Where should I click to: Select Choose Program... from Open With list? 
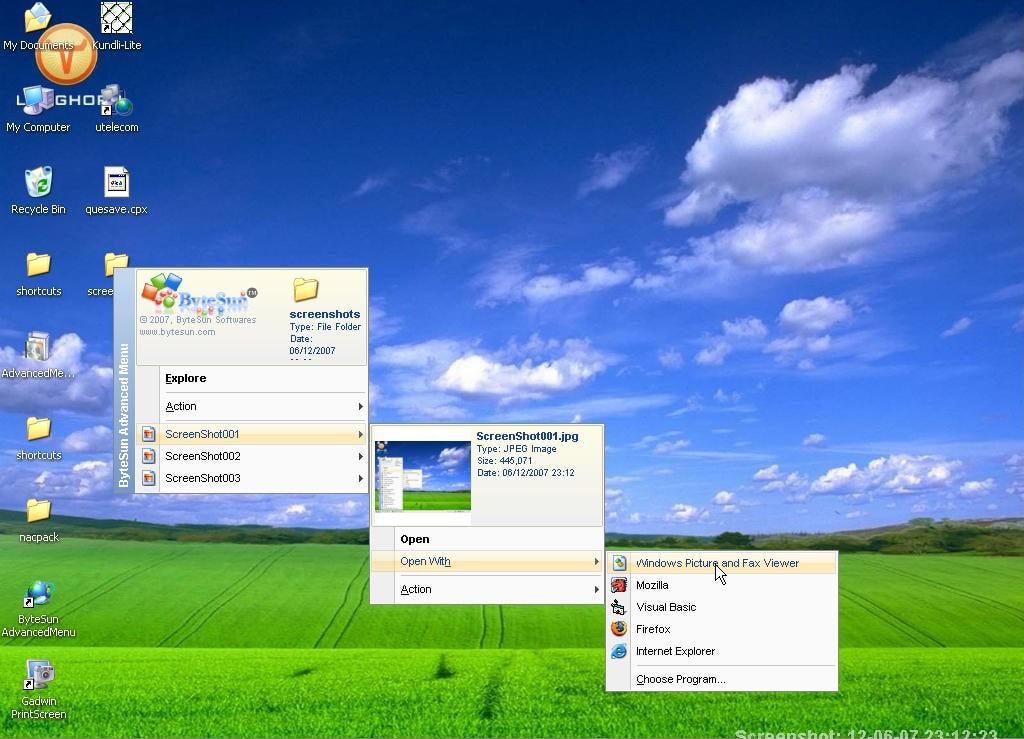point(680,679)
